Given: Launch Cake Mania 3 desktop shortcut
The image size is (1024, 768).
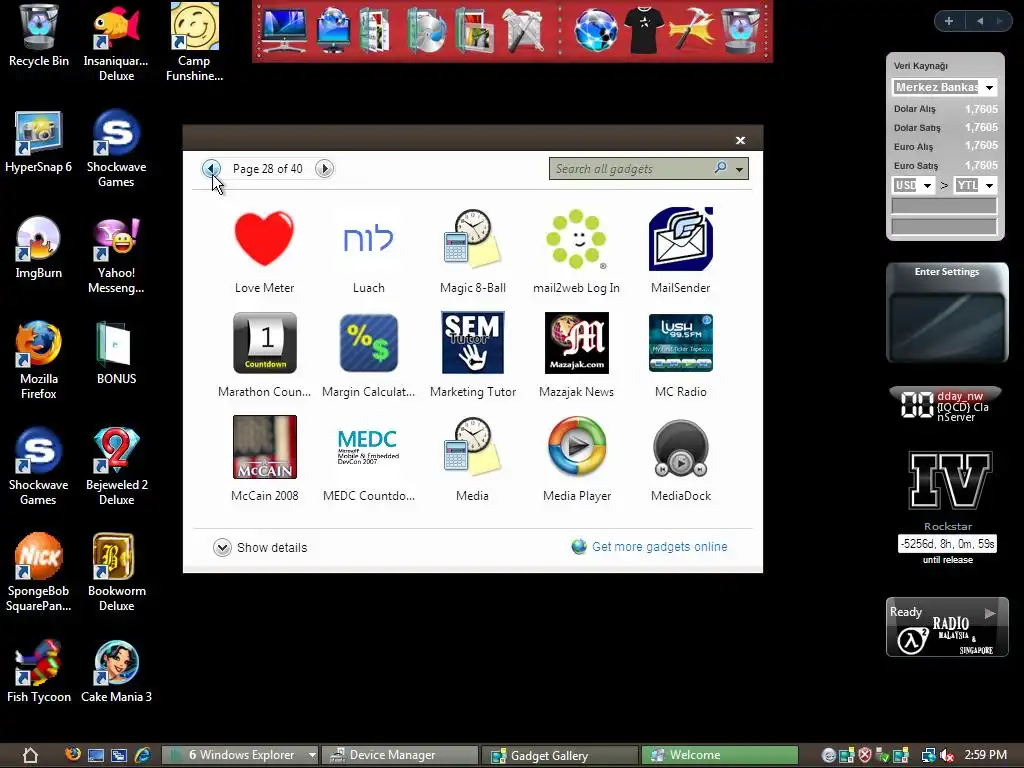Looking at the screenshot, I should click(116, 671).
